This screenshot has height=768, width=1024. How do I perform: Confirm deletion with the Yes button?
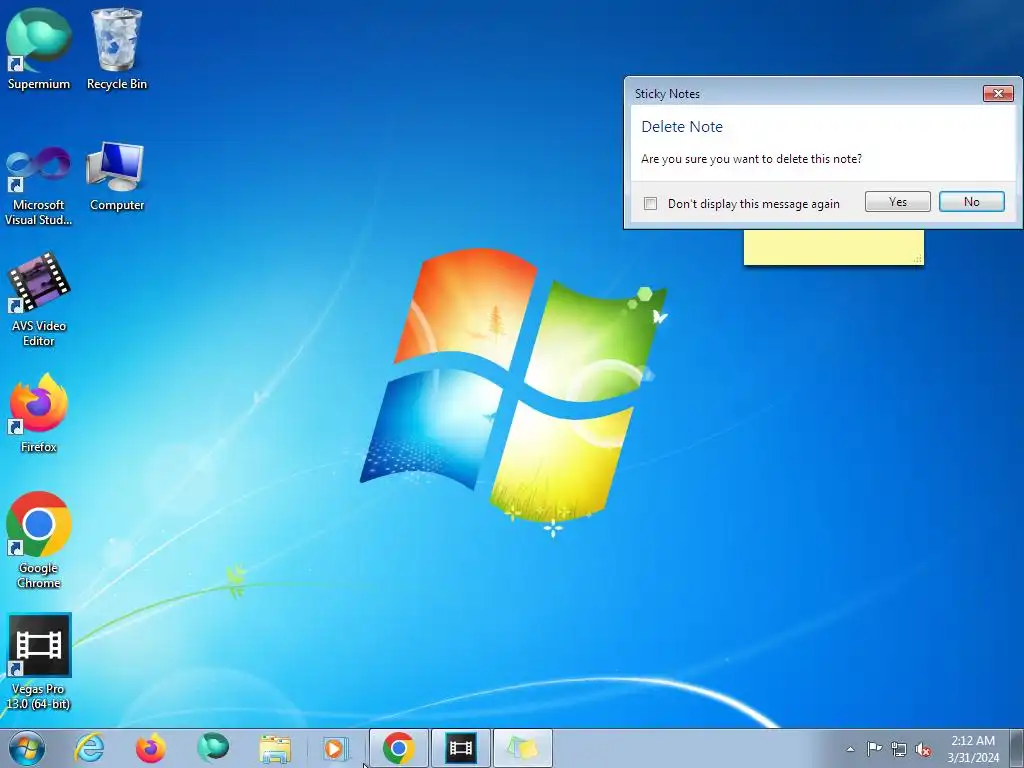(x=897, y=202)
